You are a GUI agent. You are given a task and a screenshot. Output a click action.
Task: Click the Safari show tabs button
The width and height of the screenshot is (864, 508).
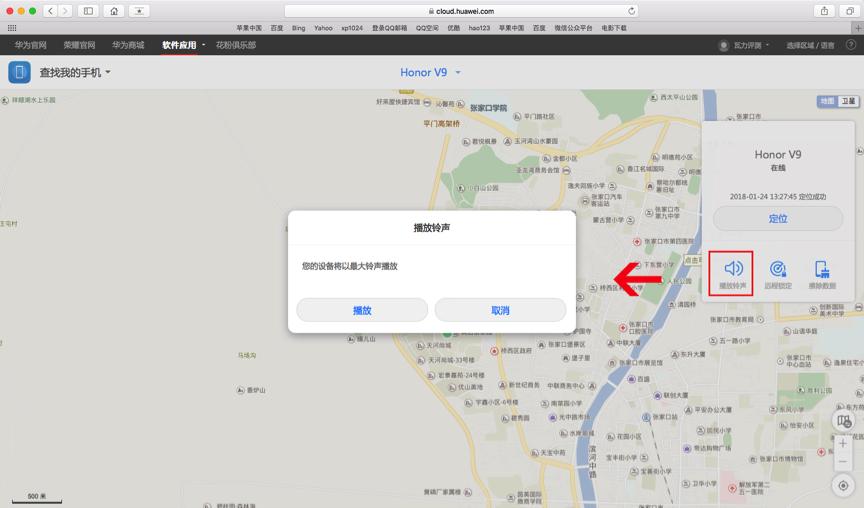coord(849,10)
